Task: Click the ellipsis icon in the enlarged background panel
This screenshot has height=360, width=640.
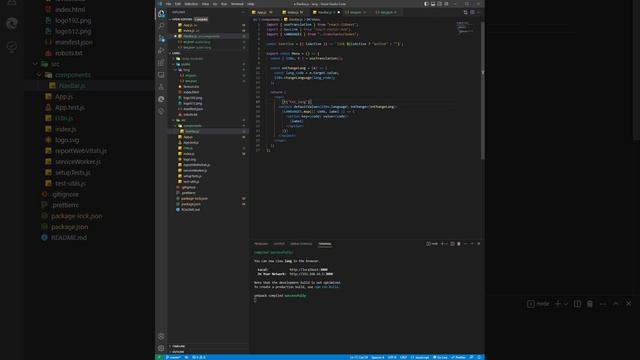Action: tap(603, 304)
